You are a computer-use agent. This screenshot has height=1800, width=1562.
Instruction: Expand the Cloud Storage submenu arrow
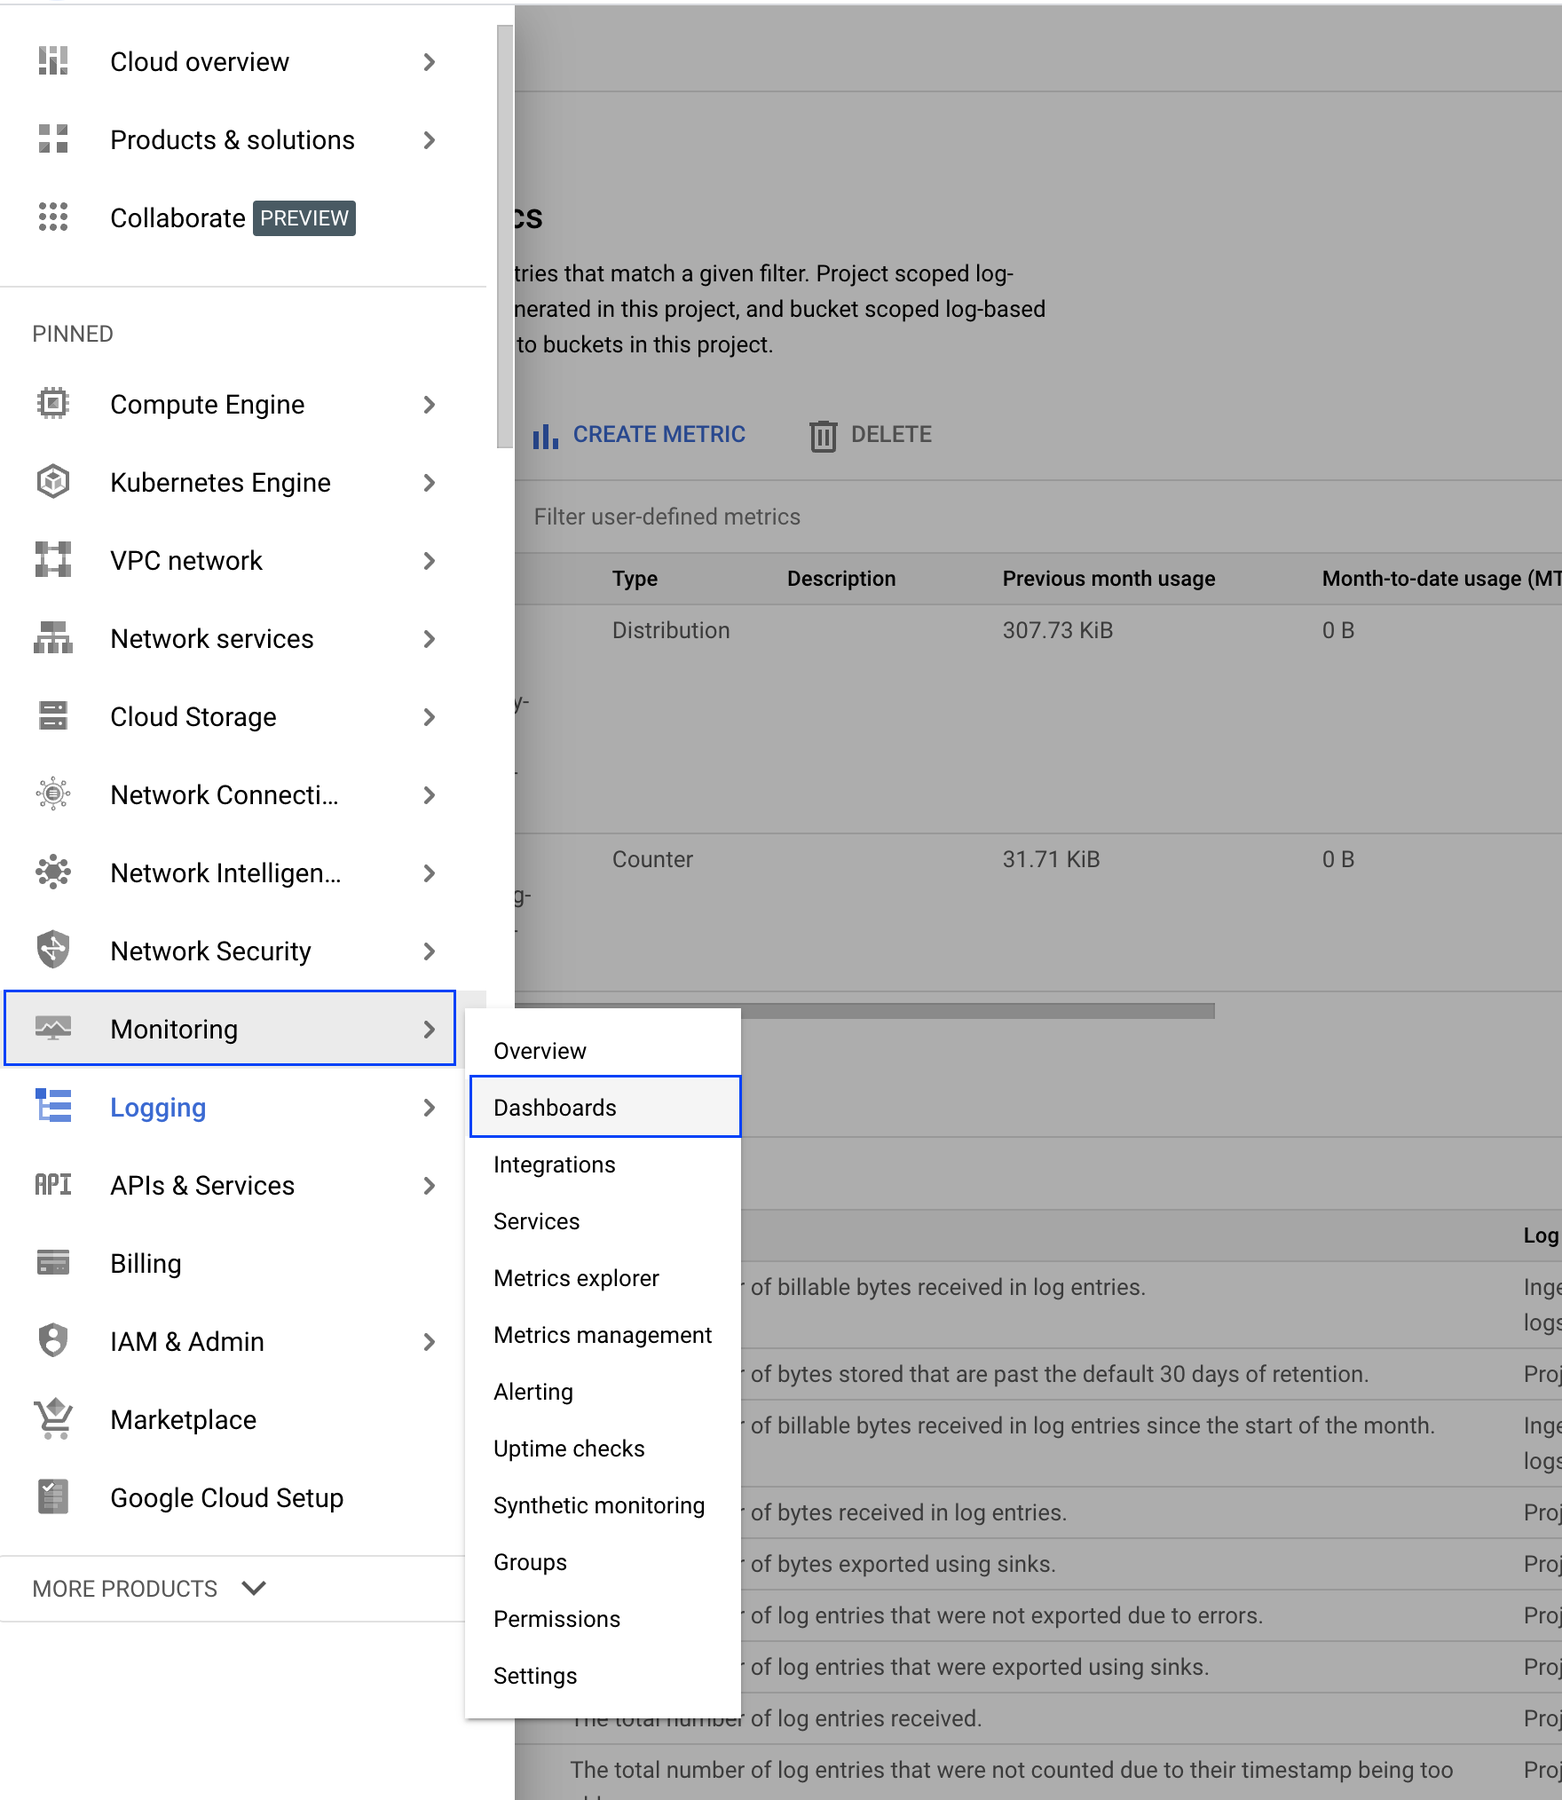point(429,716)
